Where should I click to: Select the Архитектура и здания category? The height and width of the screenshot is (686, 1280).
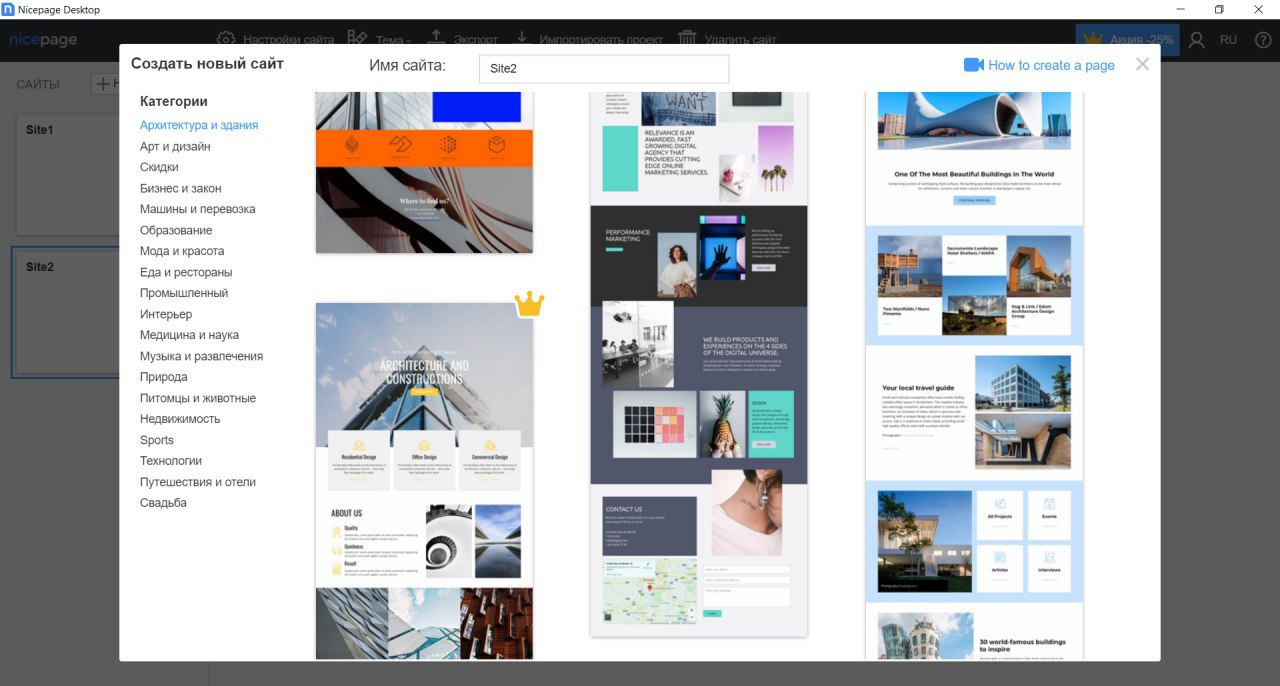tap(199, 125)
